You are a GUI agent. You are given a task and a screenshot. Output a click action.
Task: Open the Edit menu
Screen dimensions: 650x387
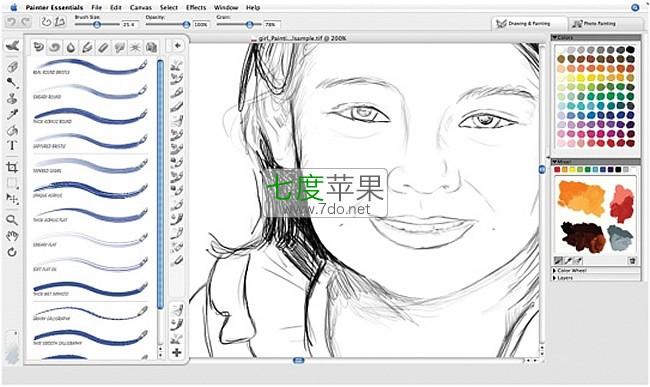[116, 7]
